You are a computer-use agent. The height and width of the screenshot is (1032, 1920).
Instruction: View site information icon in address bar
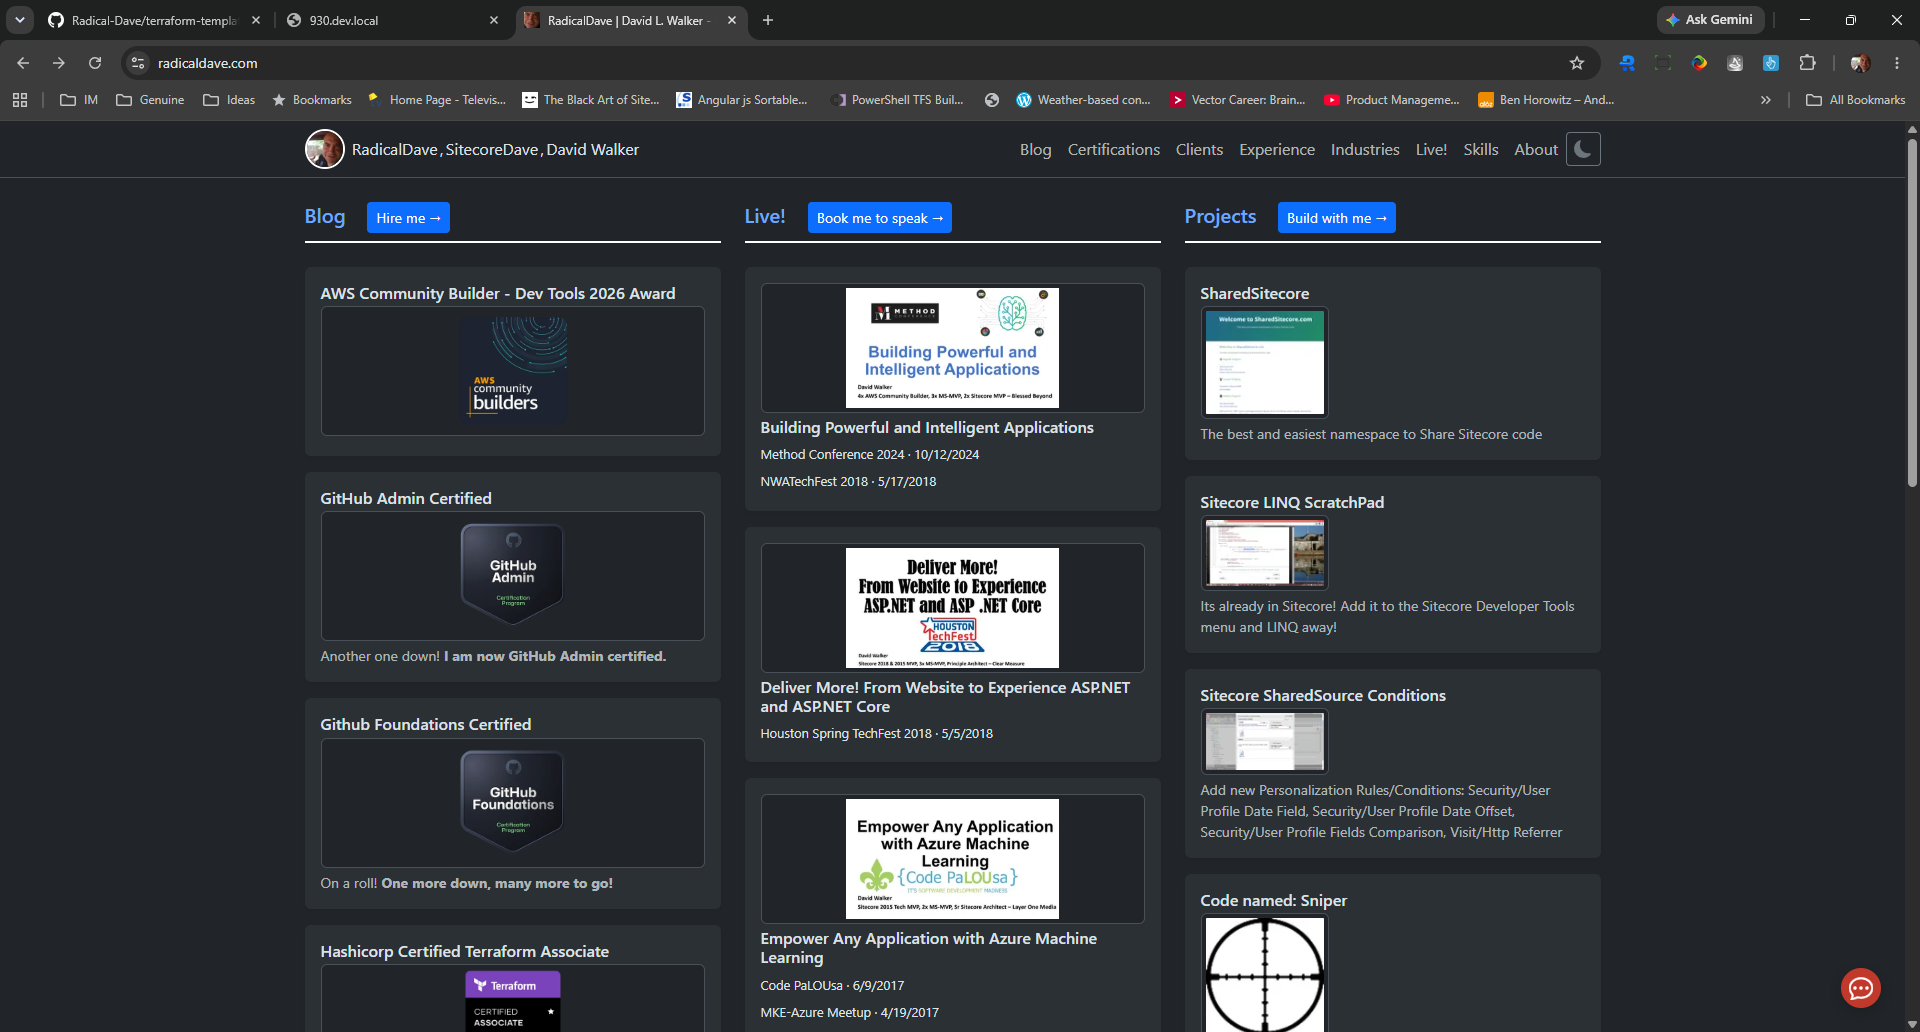138,63
